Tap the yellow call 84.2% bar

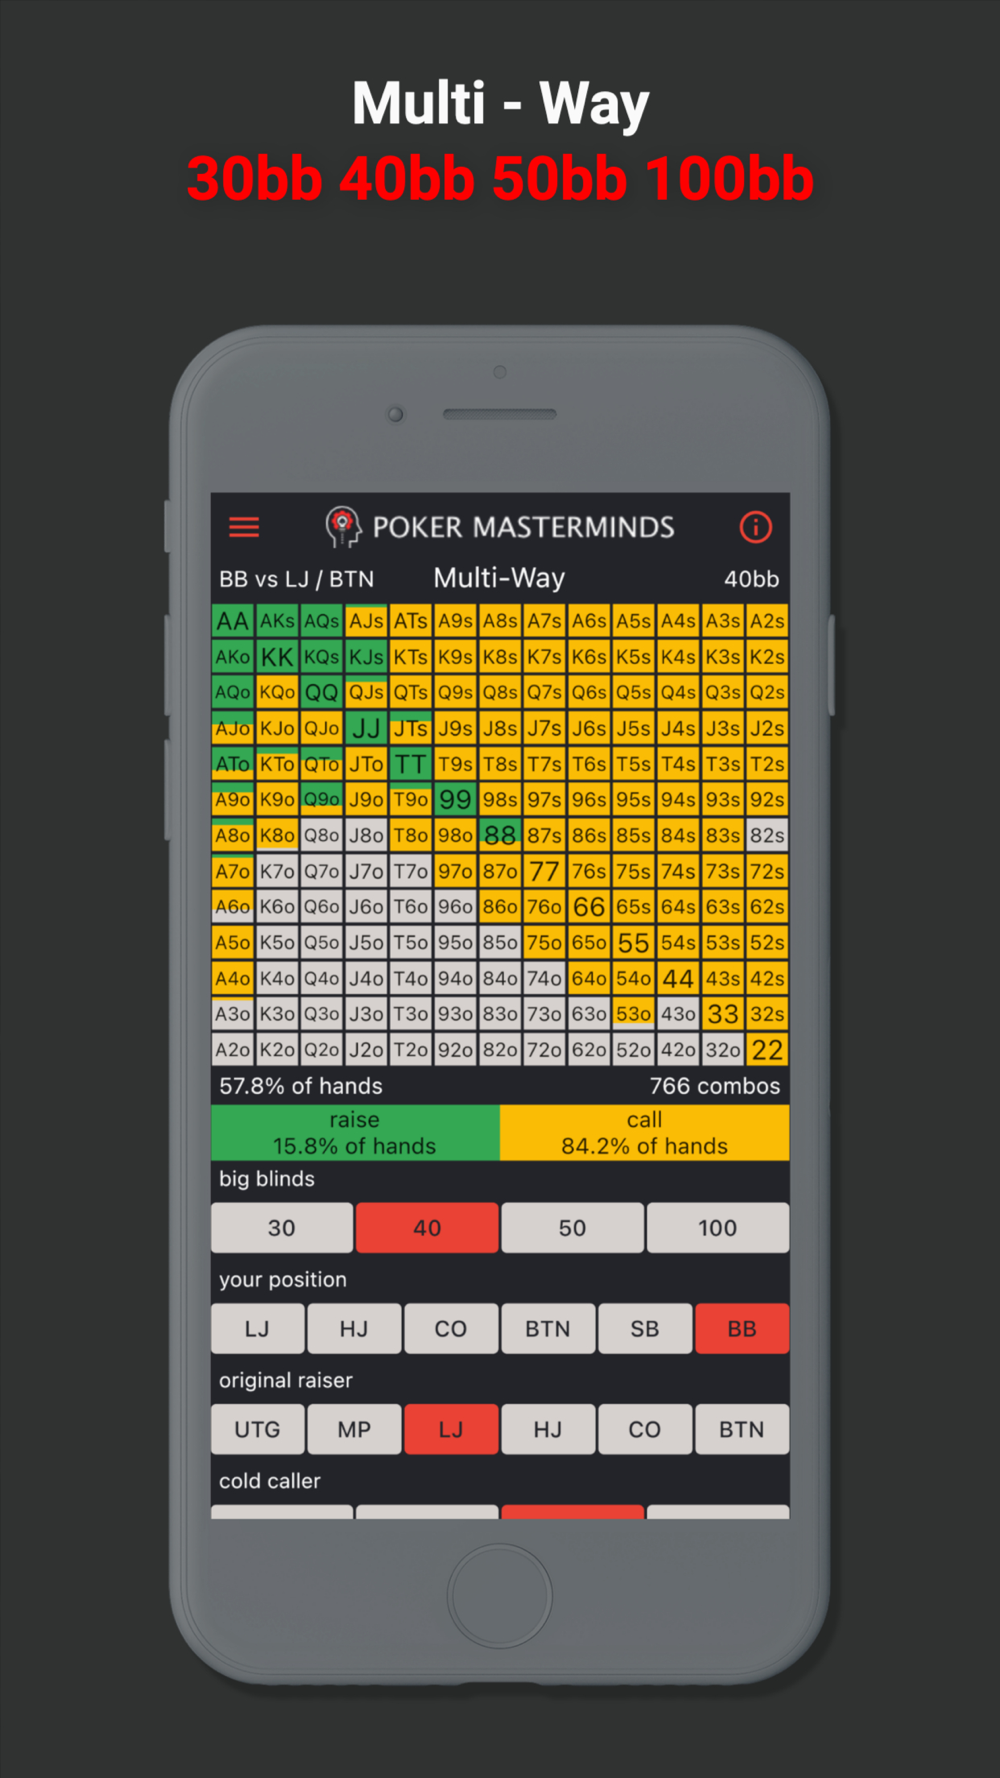645,1133
